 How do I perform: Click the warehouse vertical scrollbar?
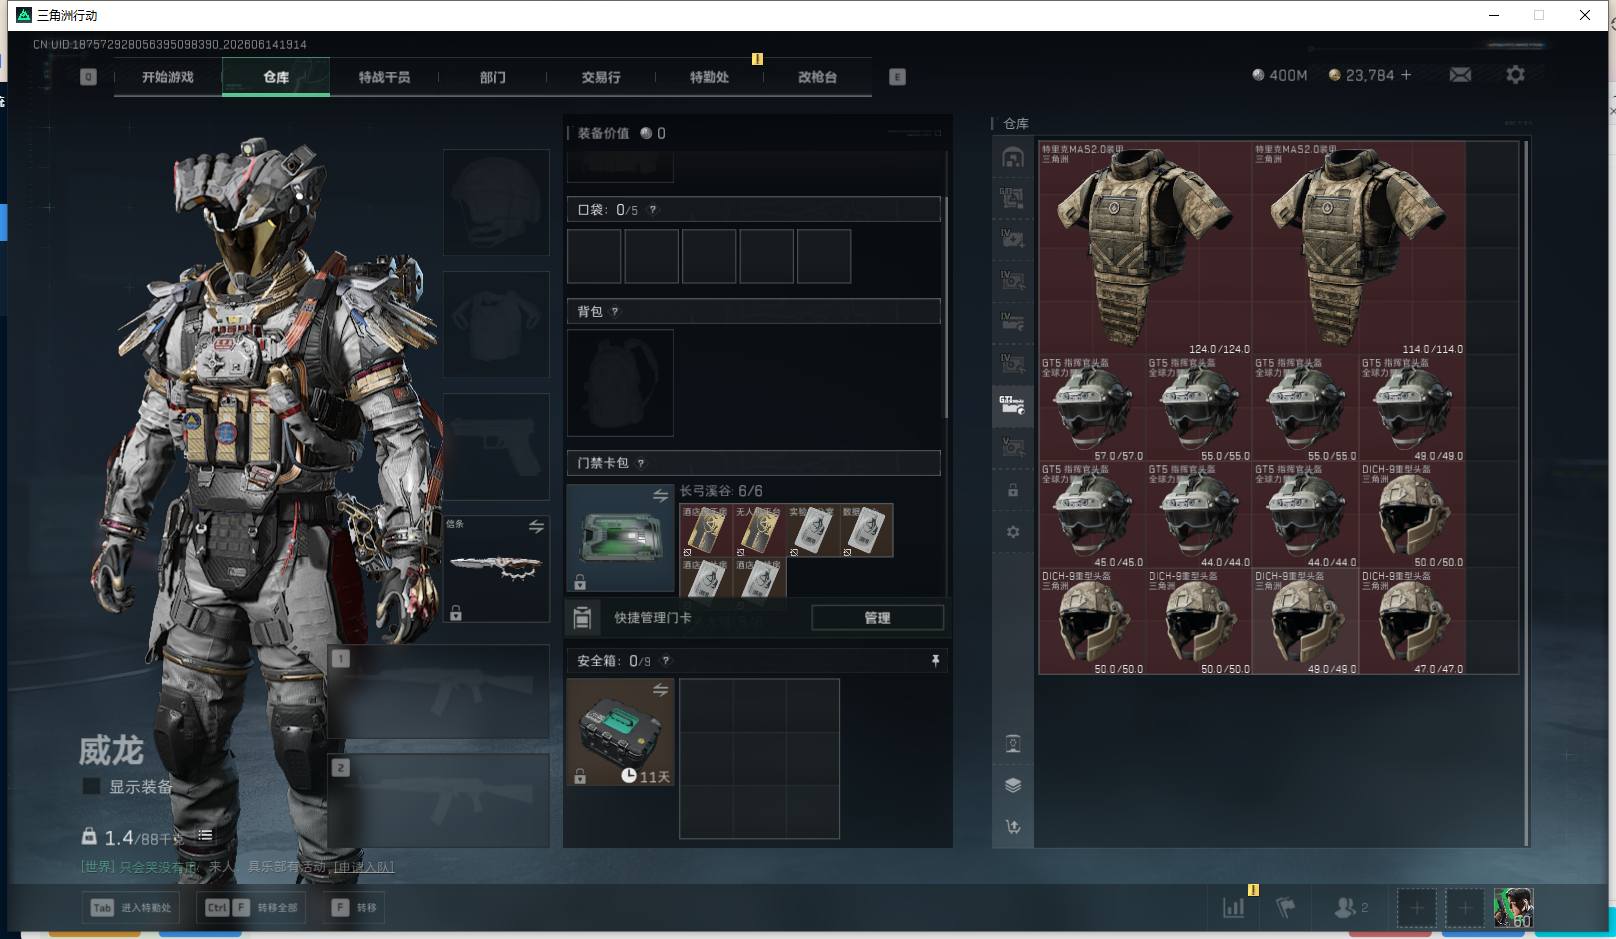[x=1526, y=494]
